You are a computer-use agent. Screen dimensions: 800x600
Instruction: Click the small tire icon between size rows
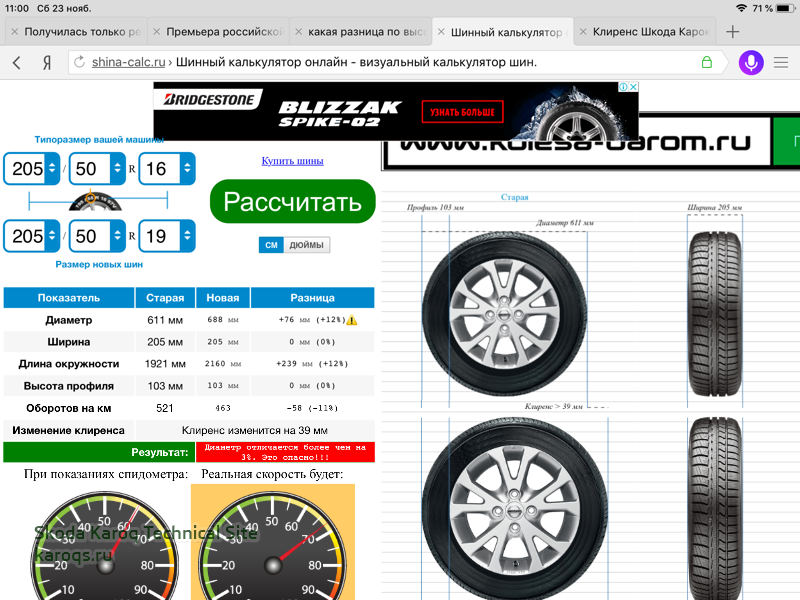(95, 202)
